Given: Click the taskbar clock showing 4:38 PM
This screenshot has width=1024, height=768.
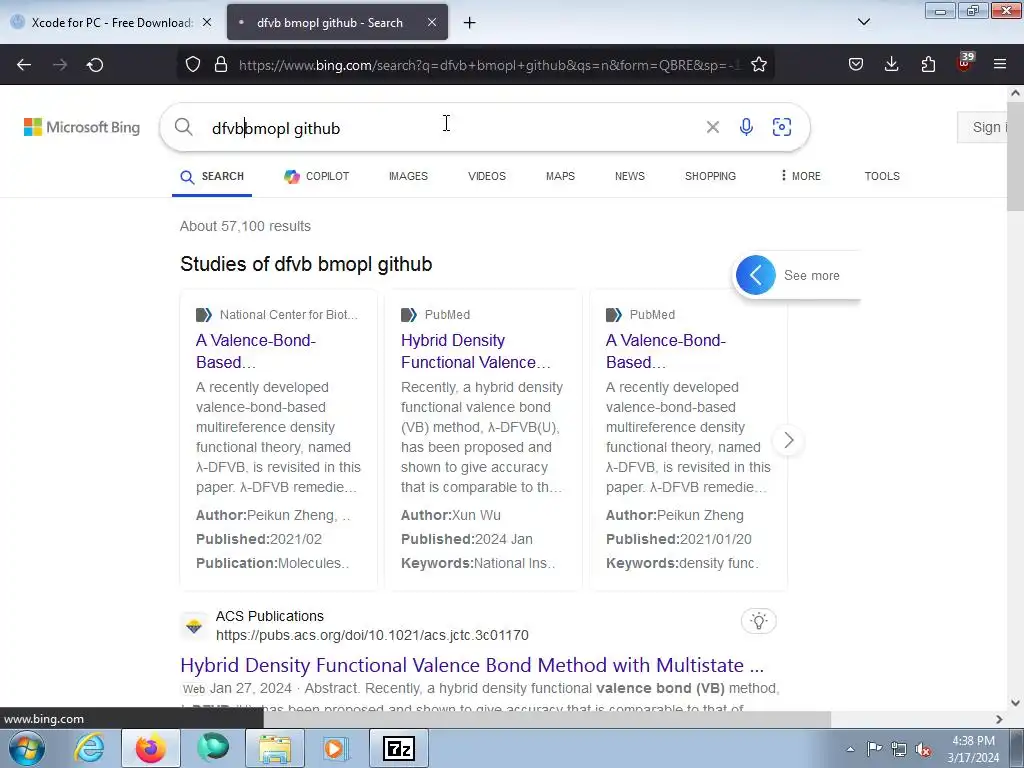Looking at the screenshot, I should [973, 749].
